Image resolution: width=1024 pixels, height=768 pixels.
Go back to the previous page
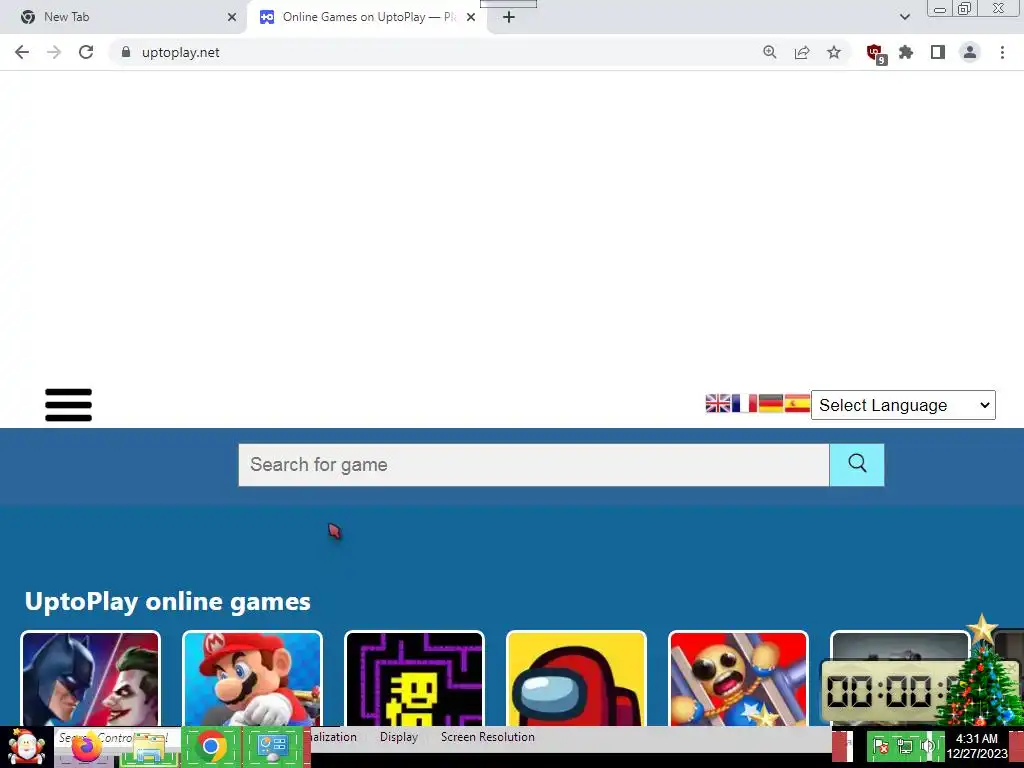coord(22,52)
